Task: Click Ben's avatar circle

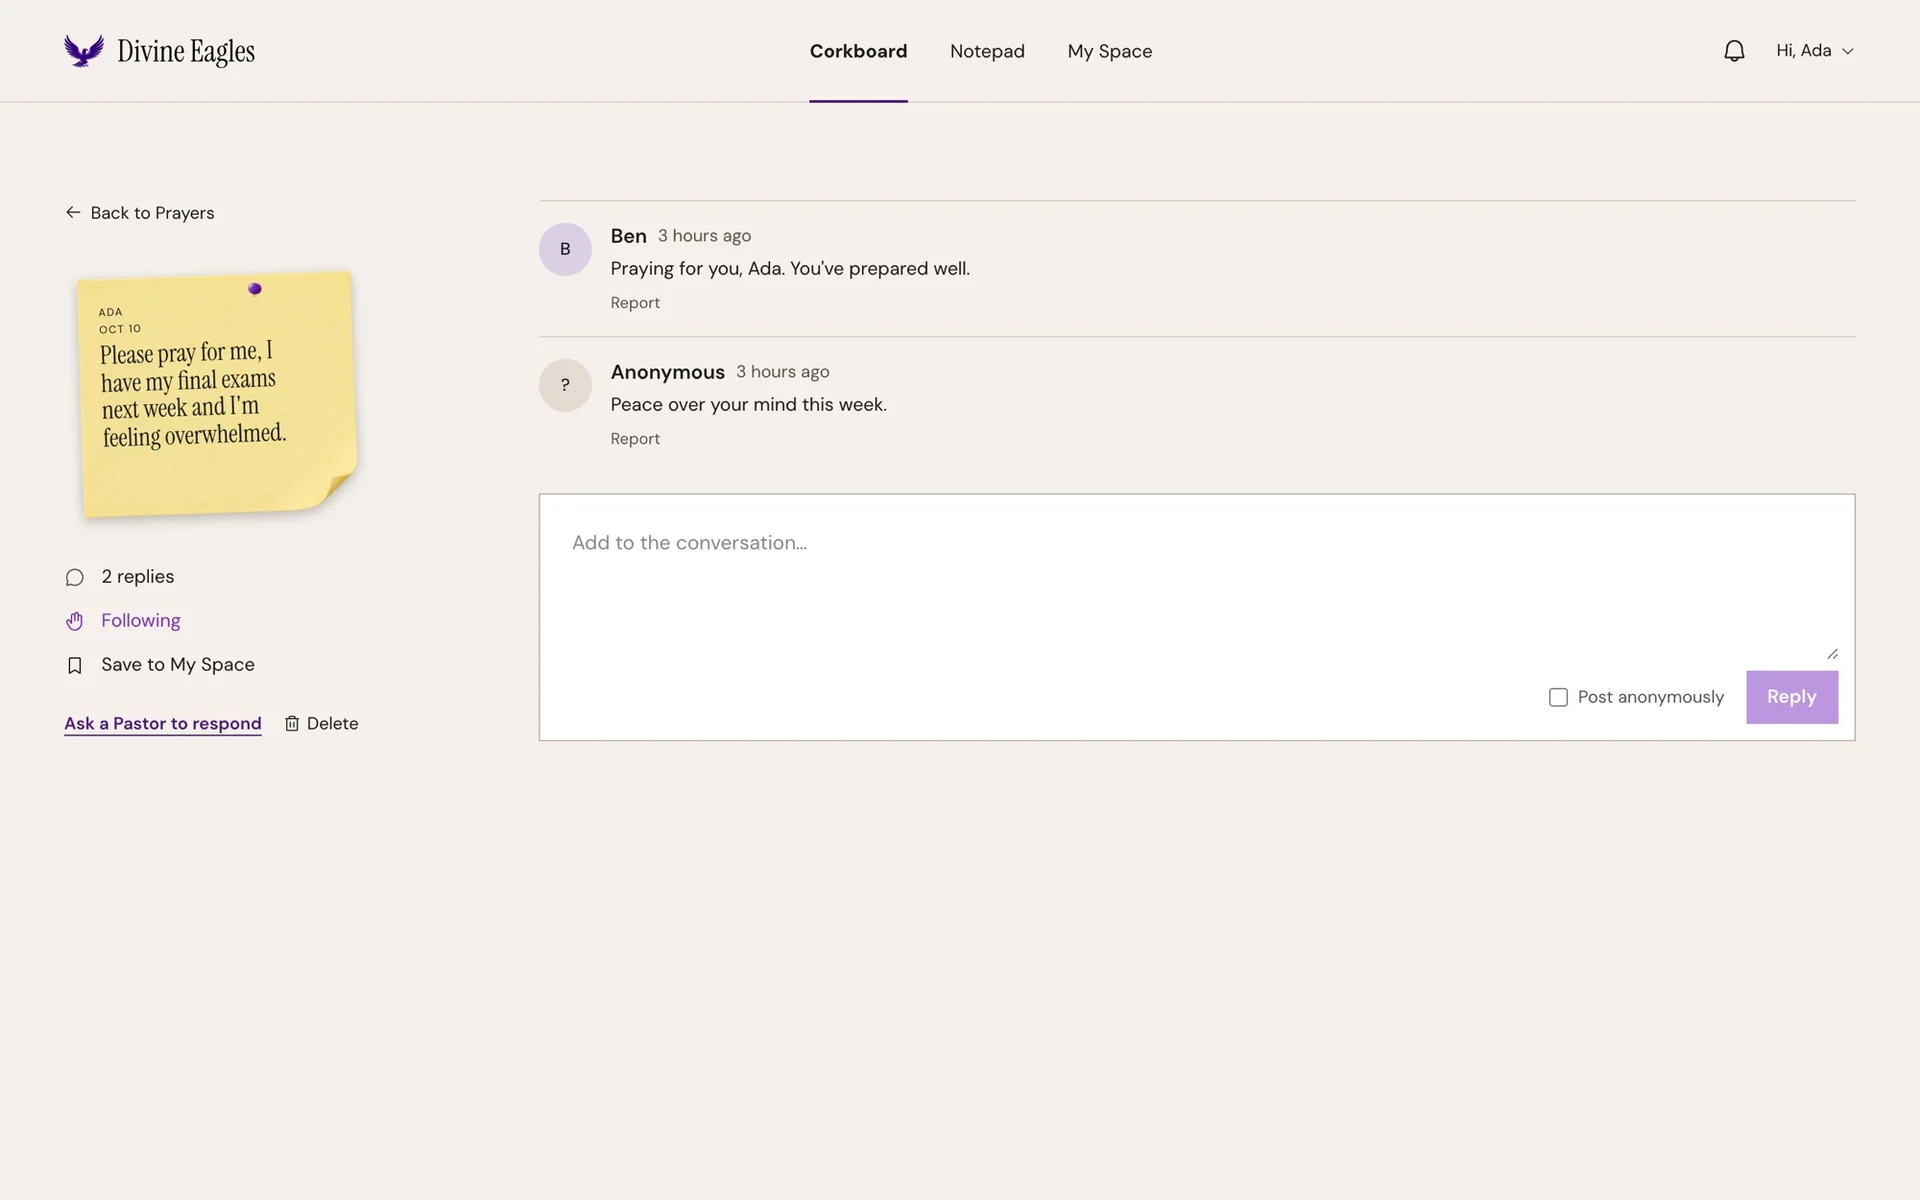Action: click(565, 249)
